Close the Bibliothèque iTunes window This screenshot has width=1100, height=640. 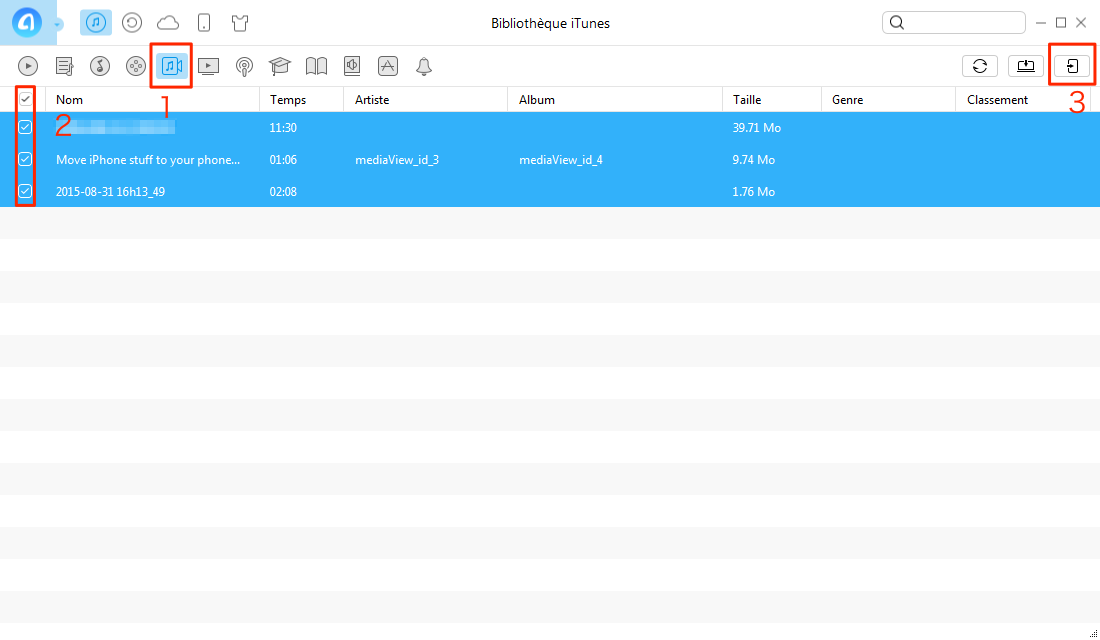(1081, 23)
